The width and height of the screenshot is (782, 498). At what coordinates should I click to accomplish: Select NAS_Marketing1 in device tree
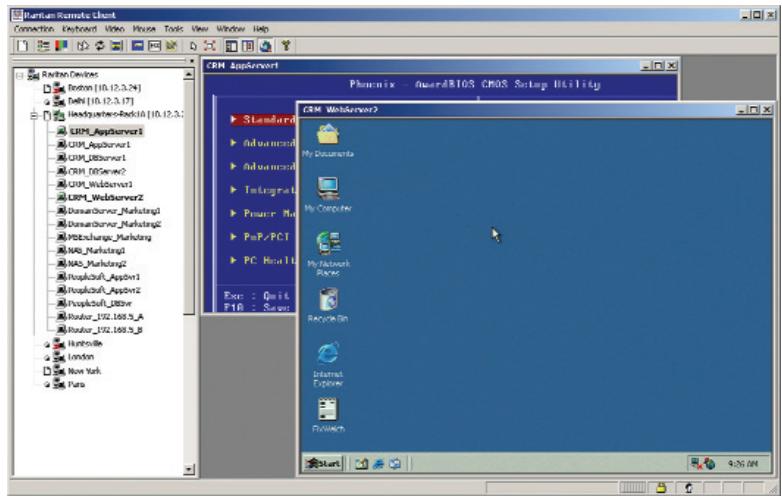(x=96, y=250)
